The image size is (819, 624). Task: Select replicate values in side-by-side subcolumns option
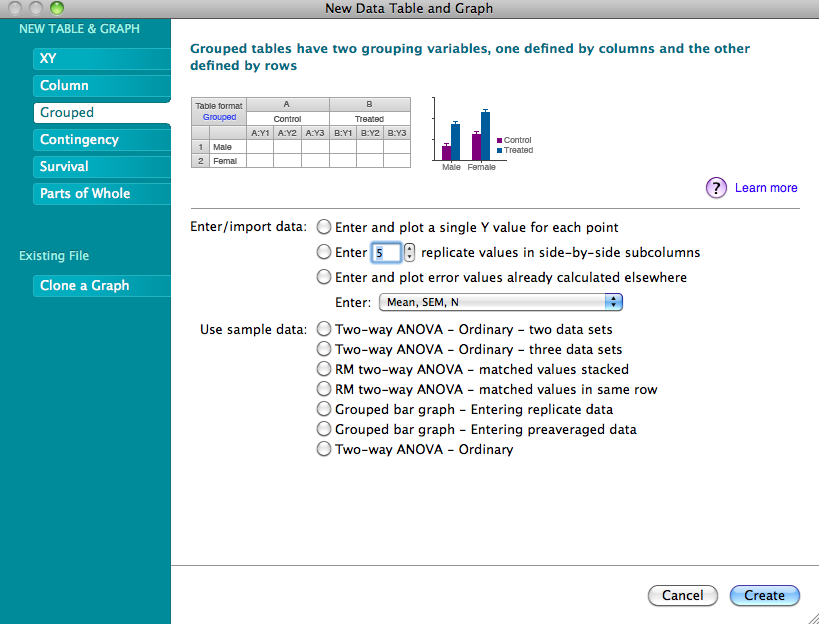tap(324, 252)
